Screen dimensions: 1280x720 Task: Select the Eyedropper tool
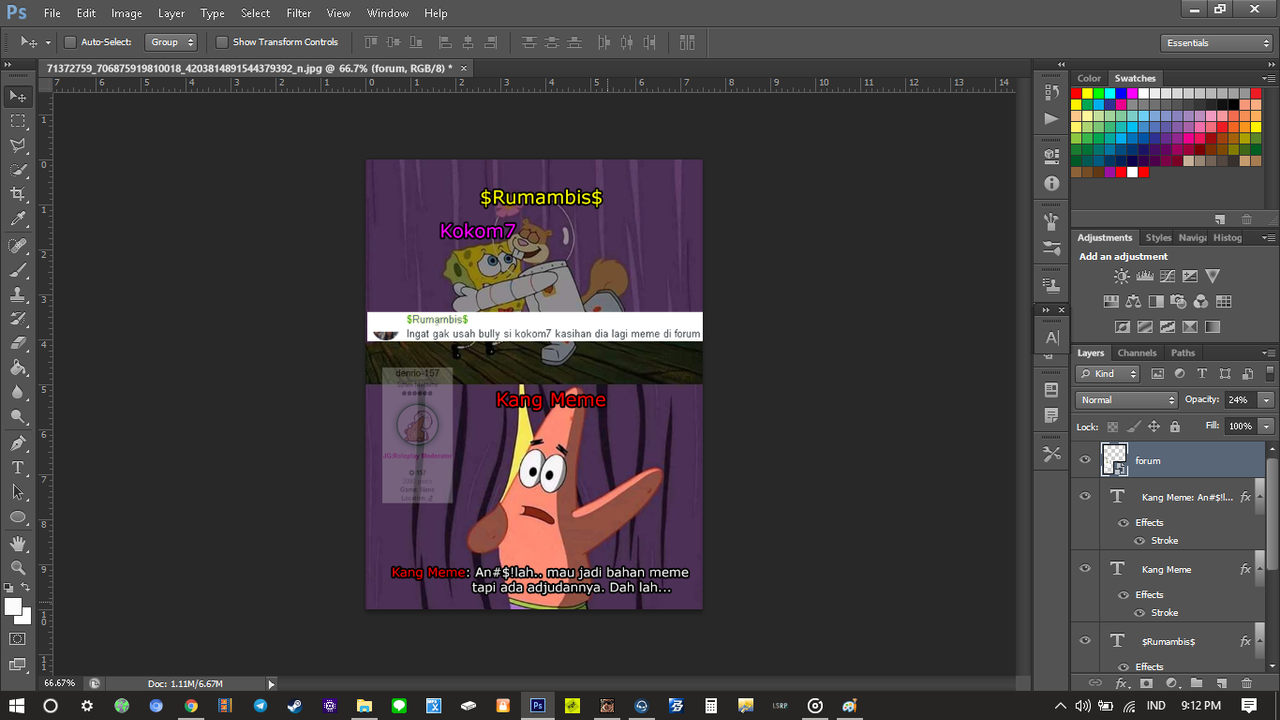click(18, 220)
